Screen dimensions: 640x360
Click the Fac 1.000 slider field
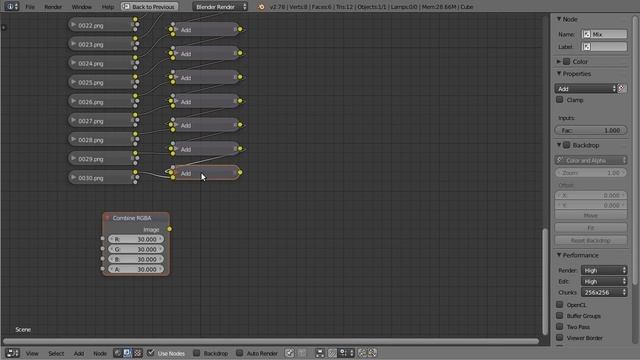(x=591, y=130)
